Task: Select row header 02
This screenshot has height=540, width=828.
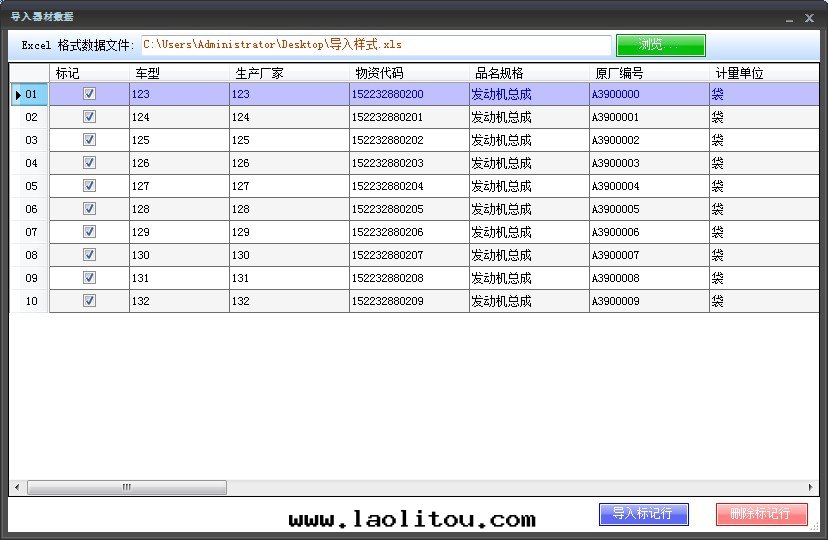Action: pyautogui.click(x=30, y=117)
